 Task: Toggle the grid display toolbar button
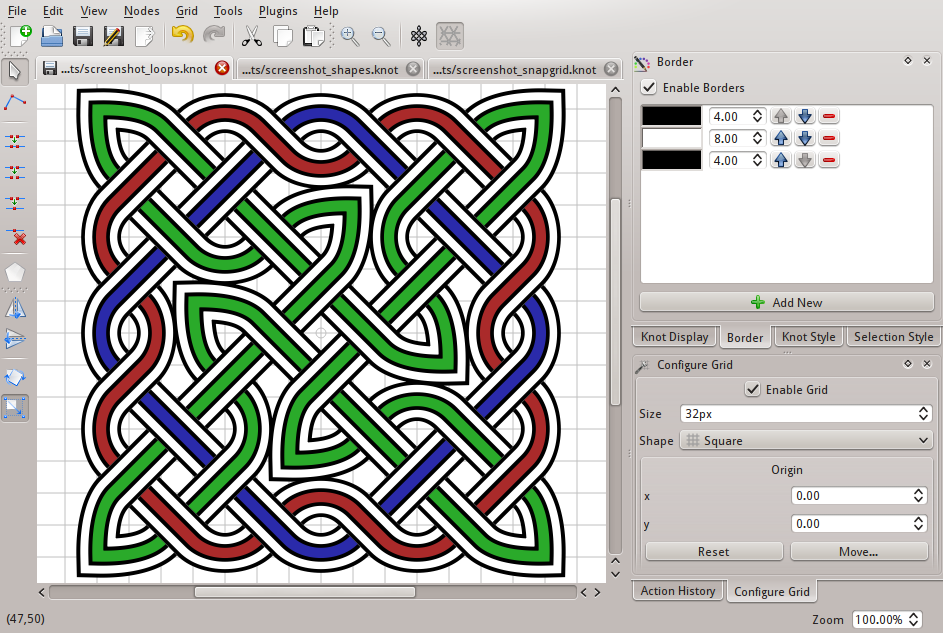click(450, 36)
